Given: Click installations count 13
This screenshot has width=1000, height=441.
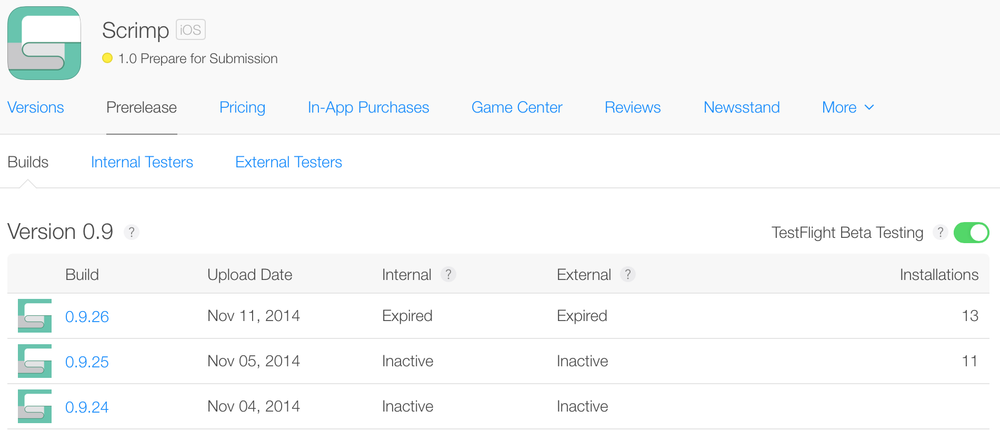Looking at the screenshot, I should pos(970,316).
